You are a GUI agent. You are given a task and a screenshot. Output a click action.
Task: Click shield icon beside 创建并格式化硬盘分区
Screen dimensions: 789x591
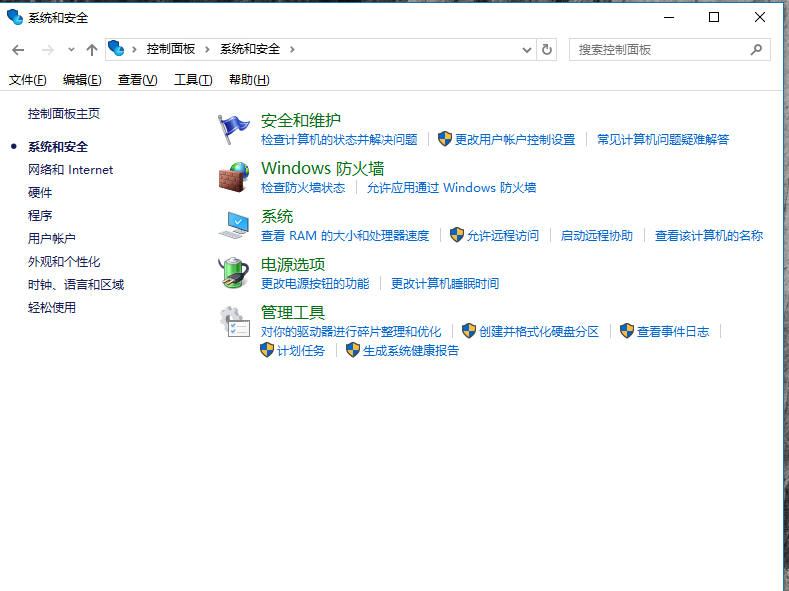coord(469,330)
